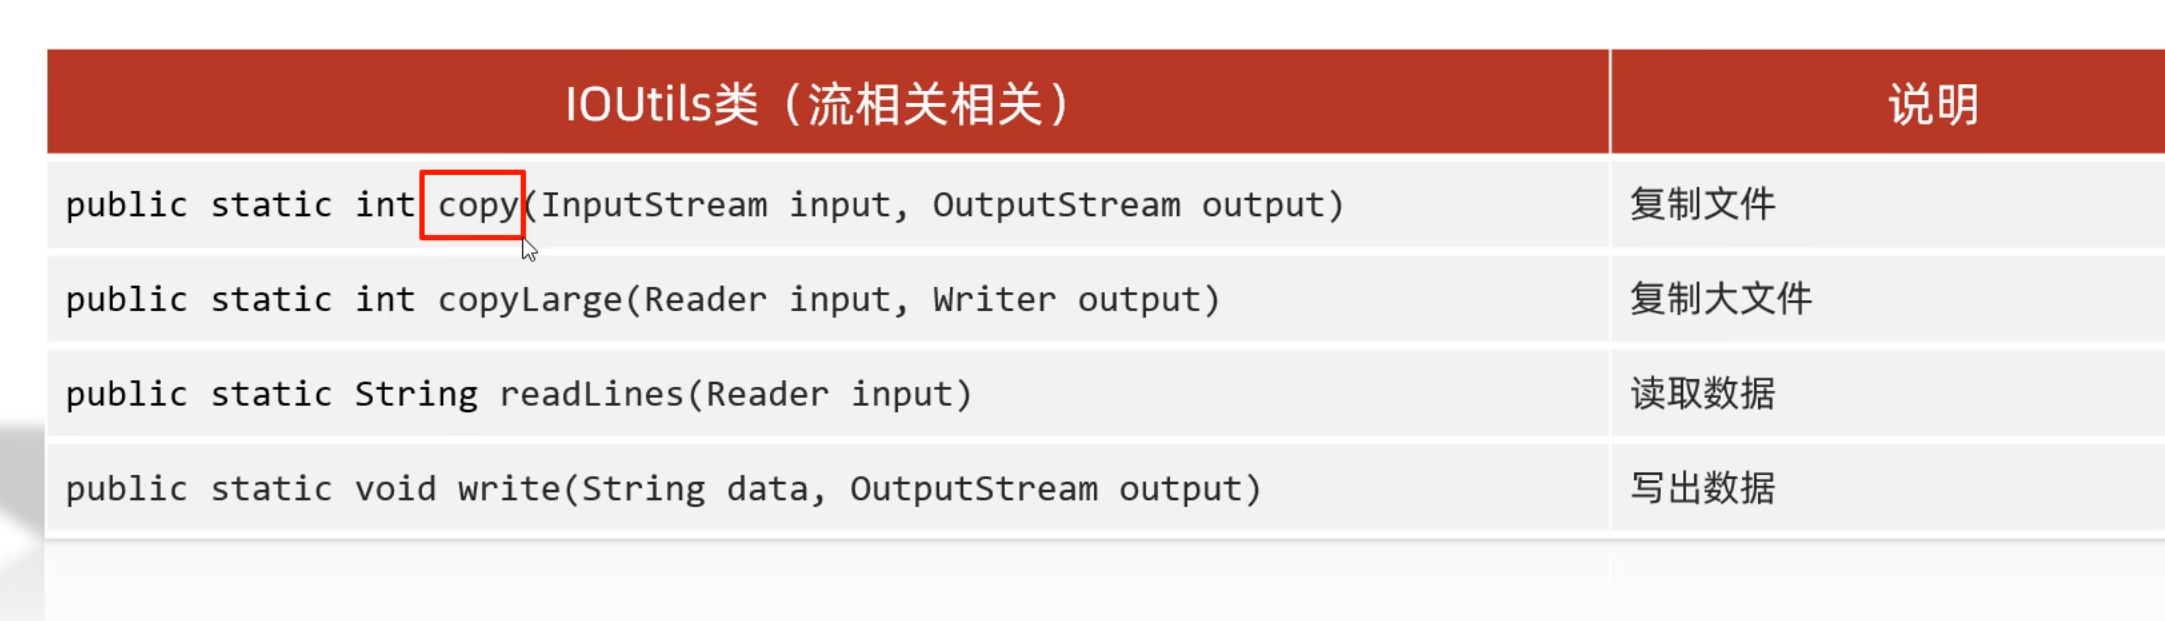2165x621 pixels.
Task: Click the readLines method name
Action: [591, 395]
